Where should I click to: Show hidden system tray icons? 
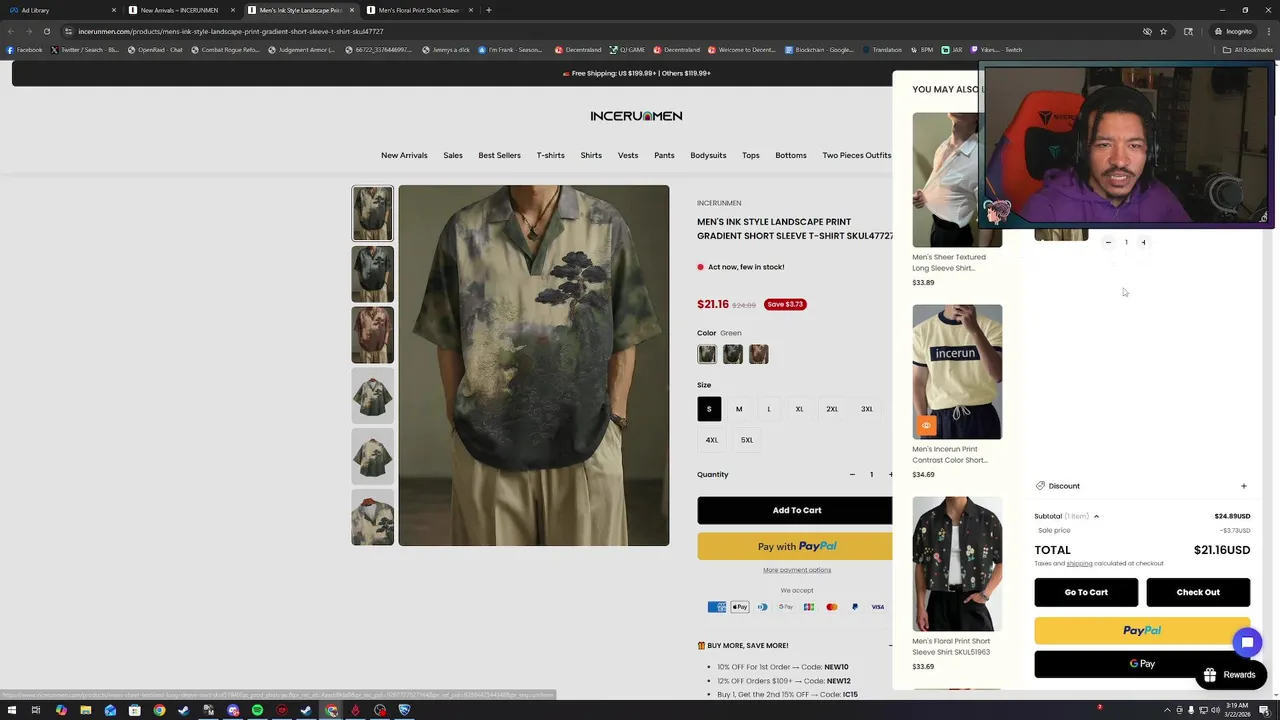coord(1167,710)
